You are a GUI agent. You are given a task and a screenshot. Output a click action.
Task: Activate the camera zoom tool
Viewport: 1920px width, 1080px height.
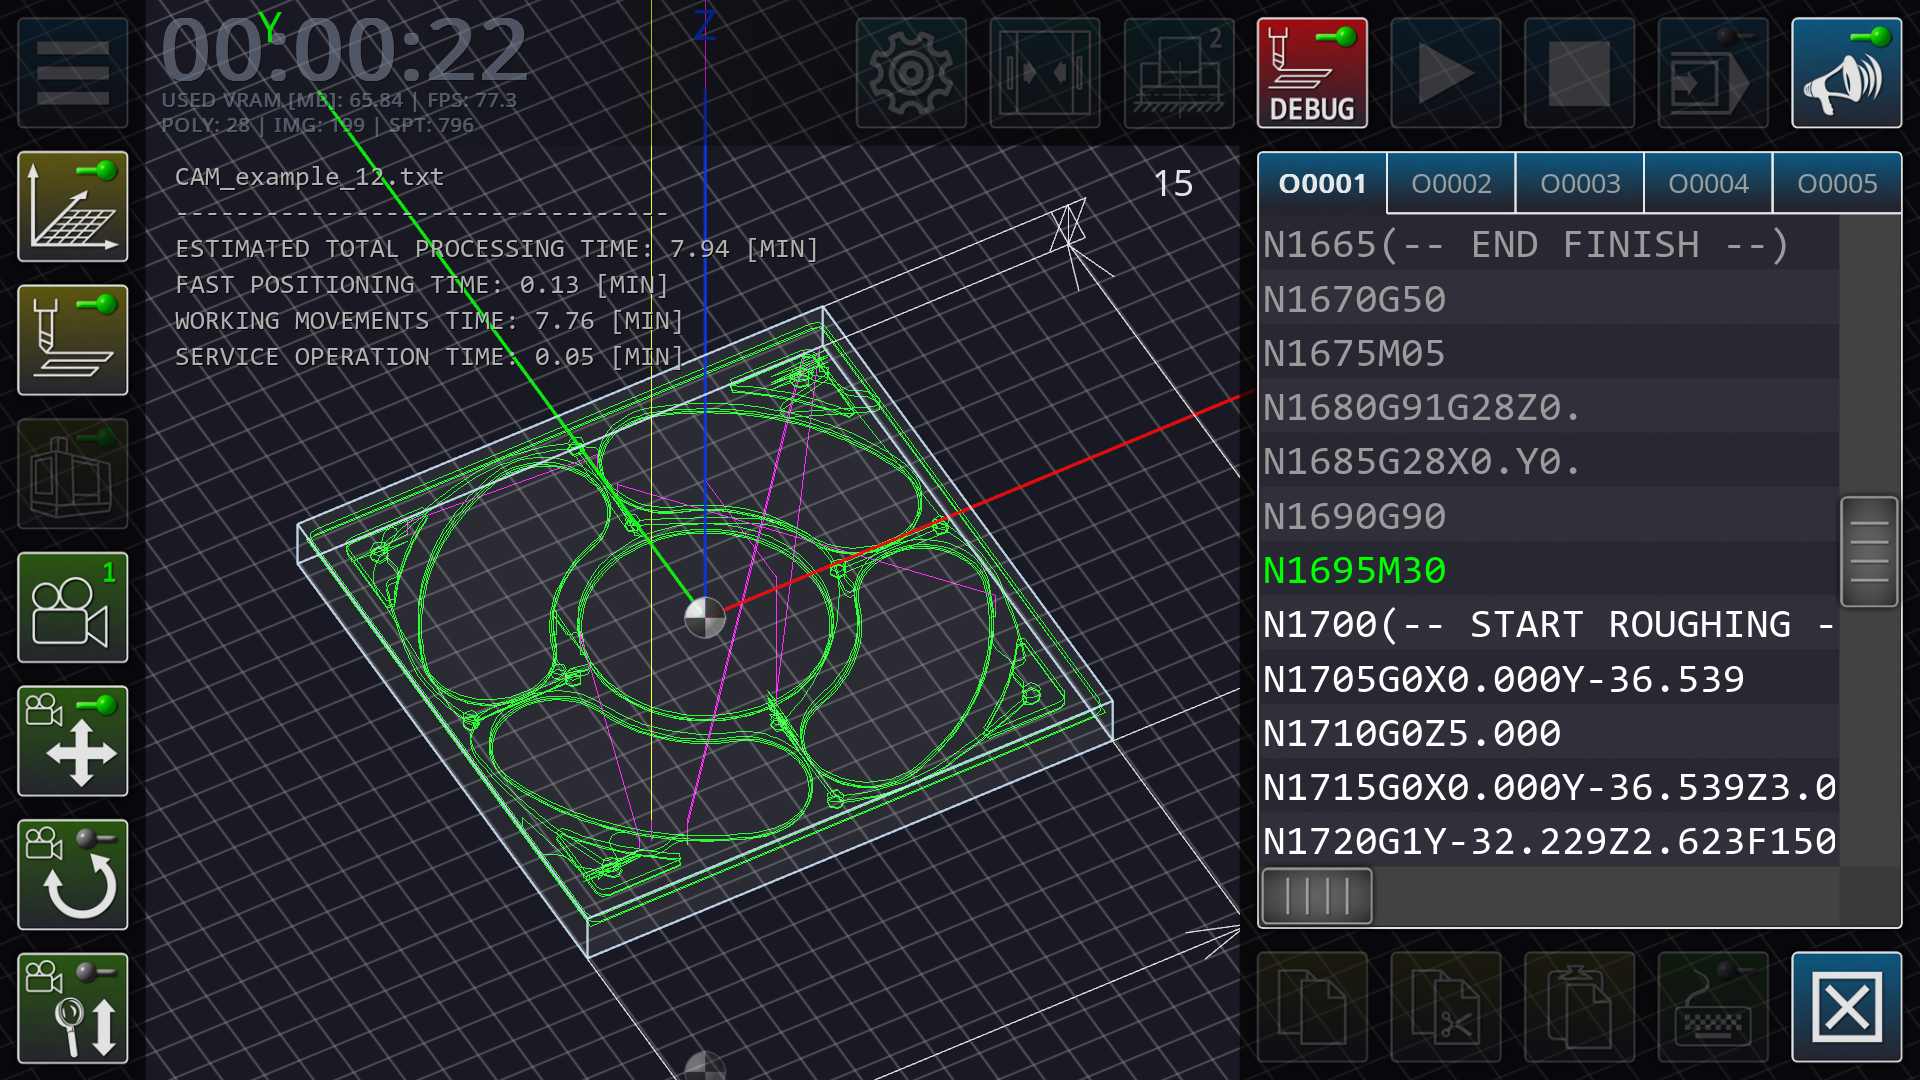click(72, 1008)
